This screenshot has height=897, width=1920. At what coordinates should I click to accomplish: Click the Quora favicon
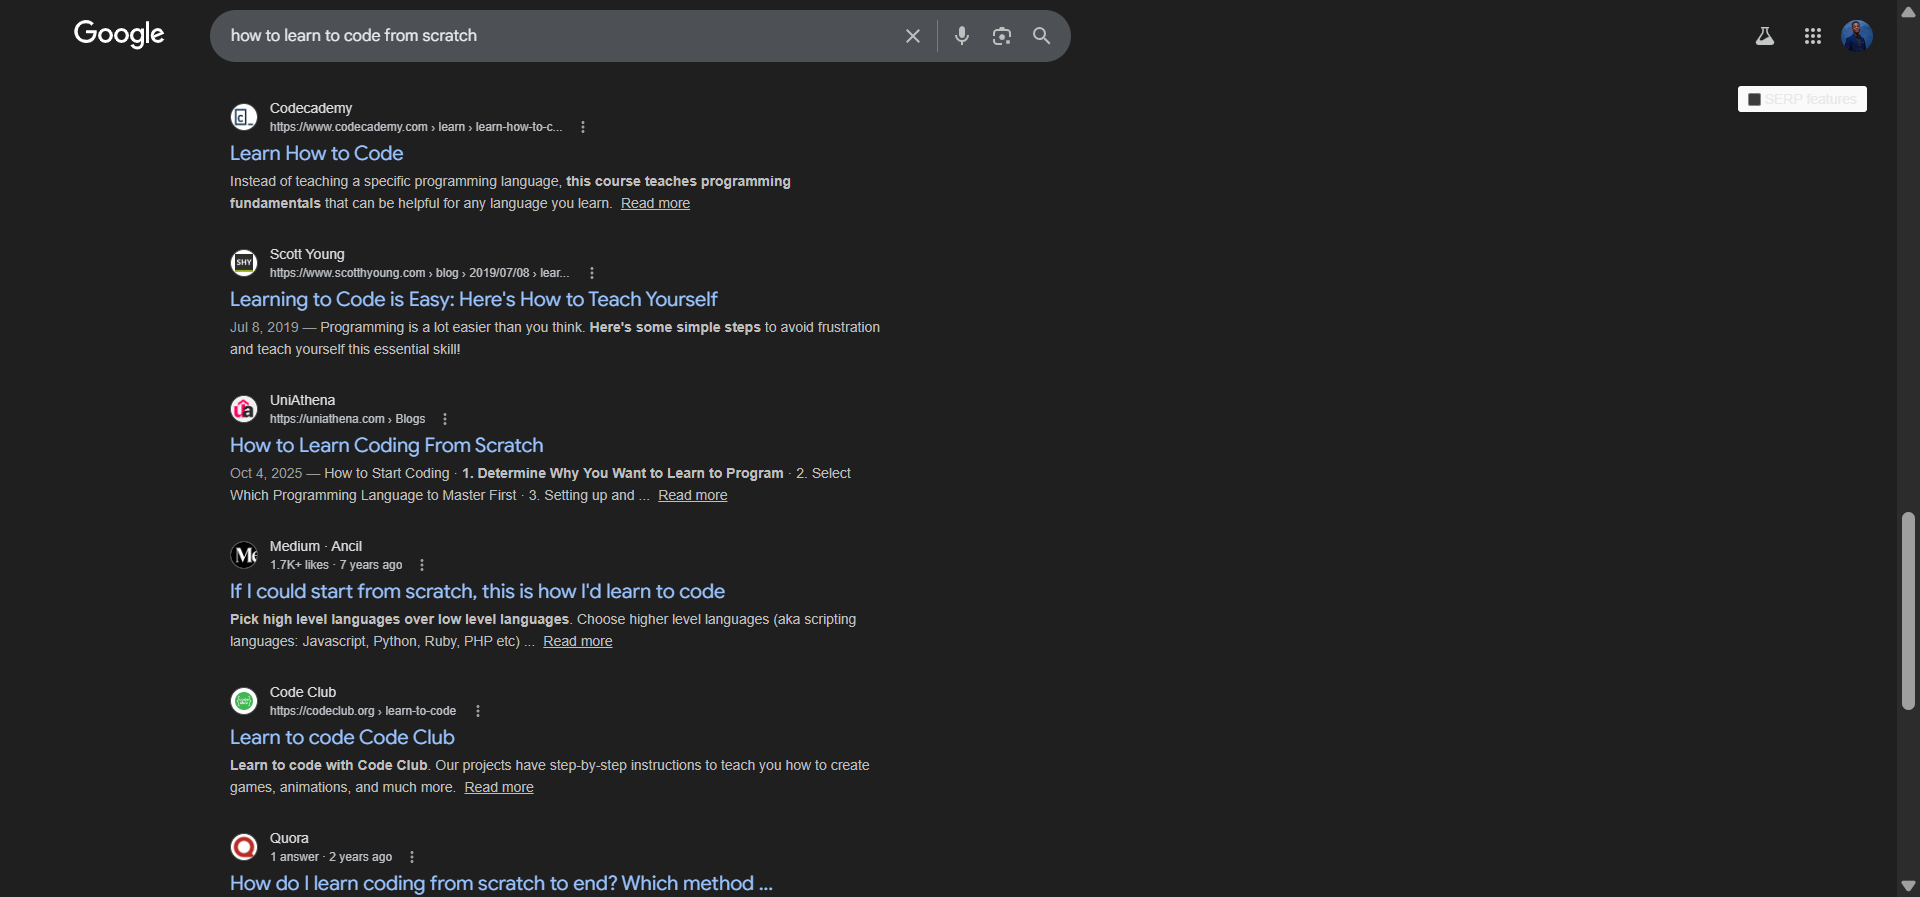244,847
